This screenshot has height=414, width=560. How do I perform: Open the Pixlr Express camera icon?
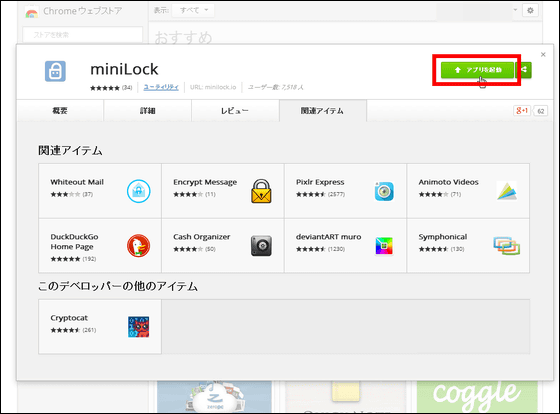tap(384, 191)
